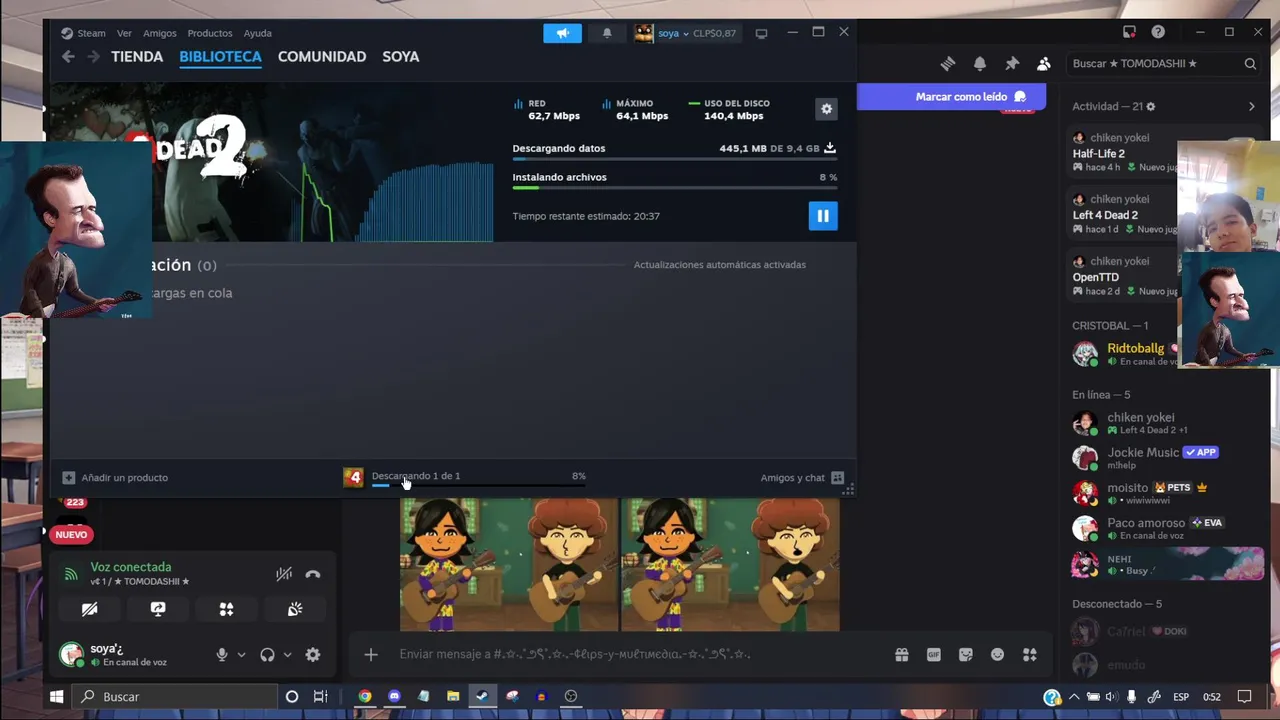Go forward with Steam's right arrow

tap(93, 57)
